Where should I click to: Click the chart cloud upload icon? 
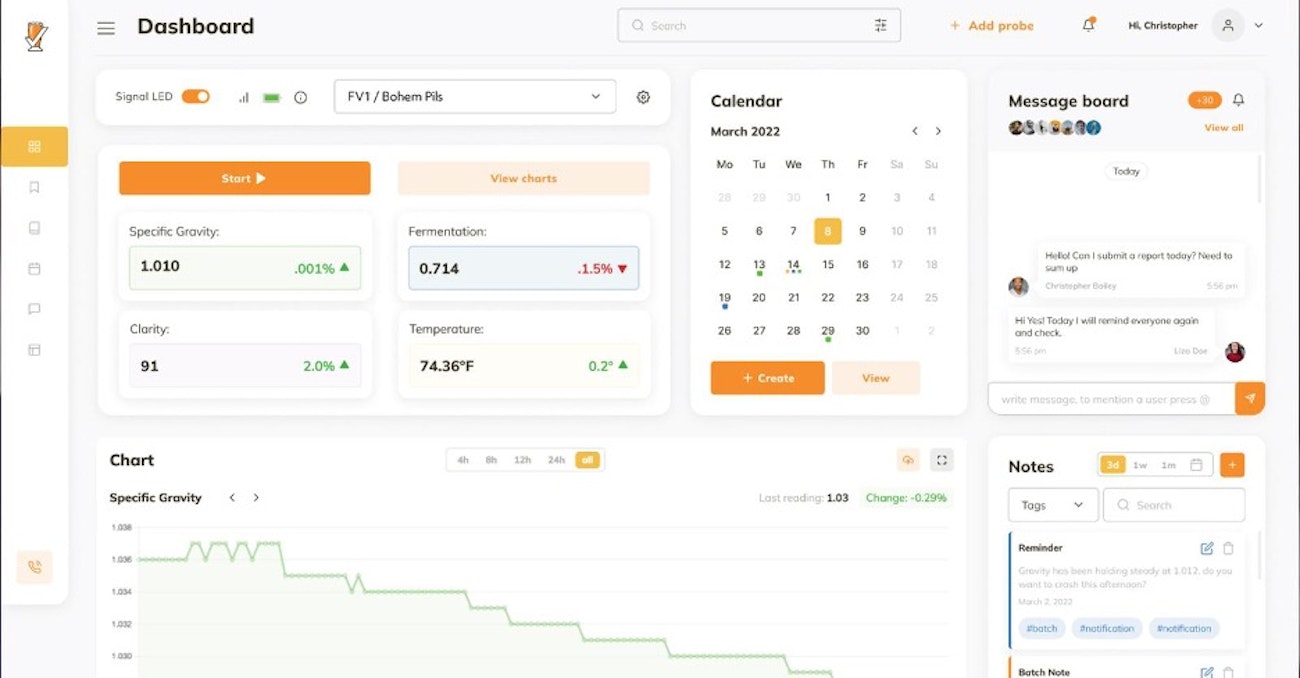tap(908, 460)
